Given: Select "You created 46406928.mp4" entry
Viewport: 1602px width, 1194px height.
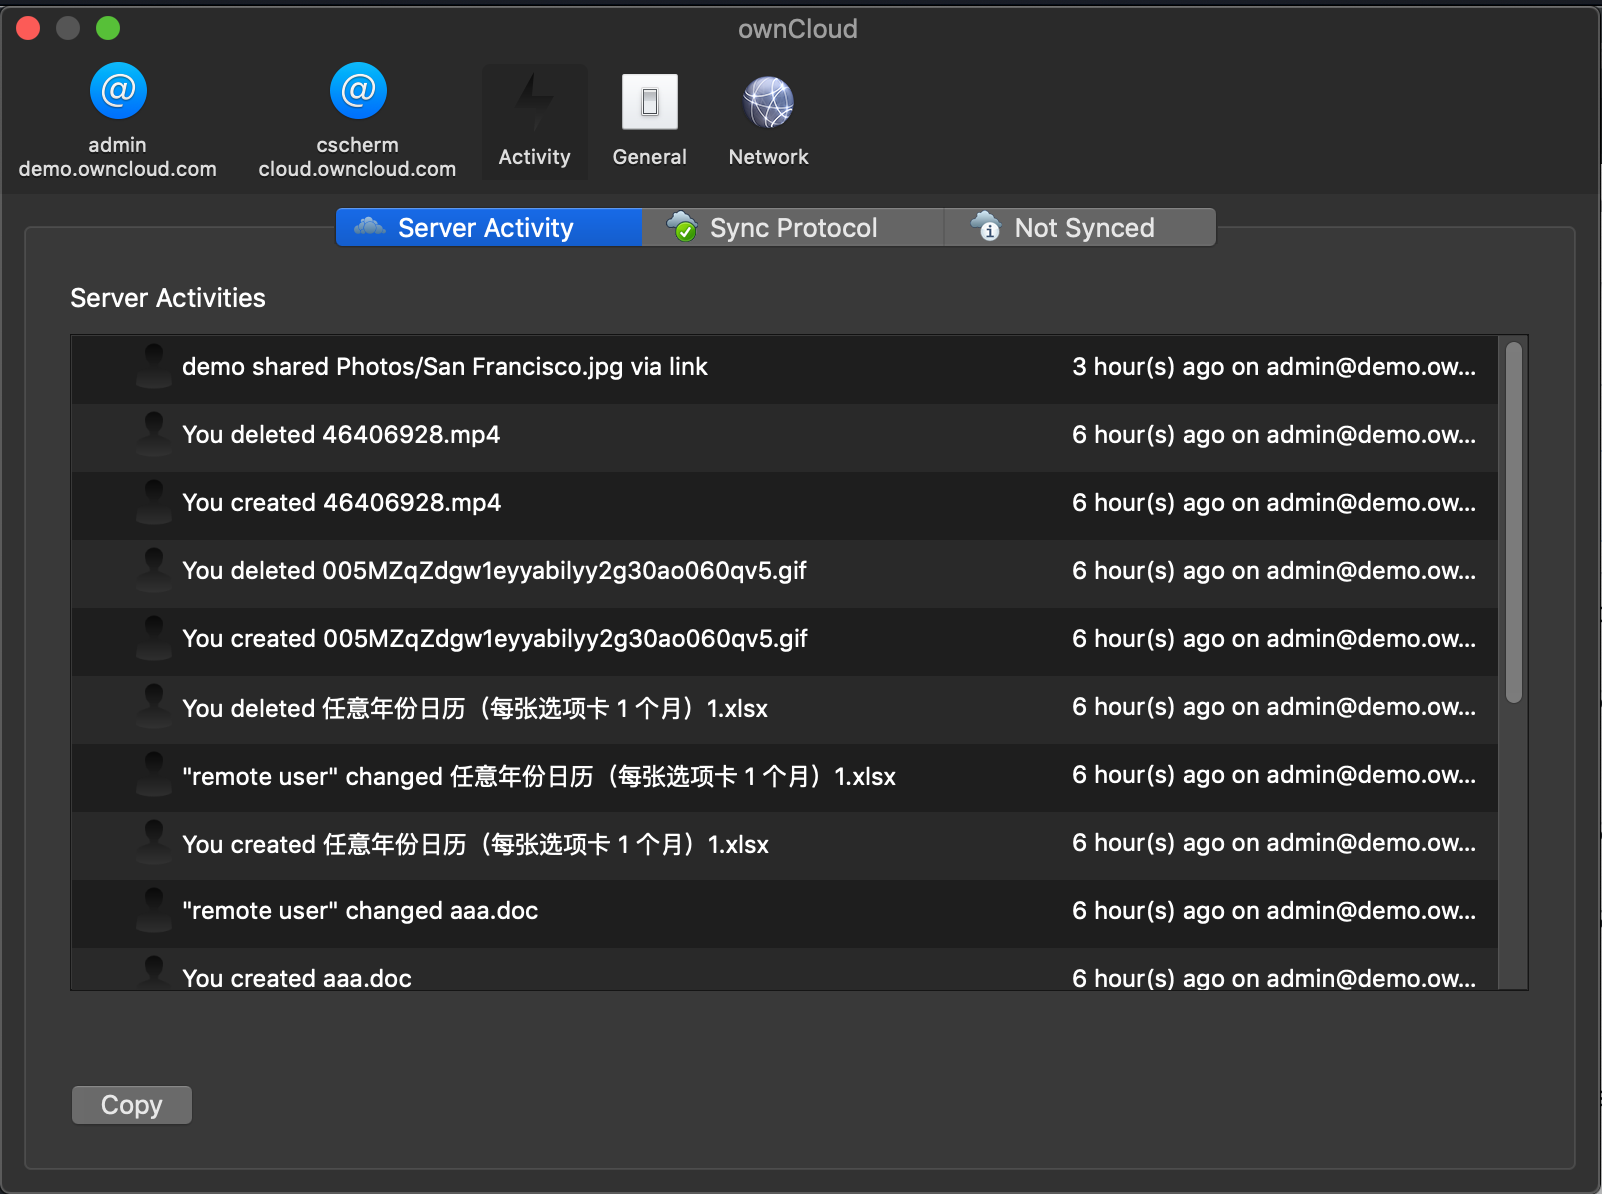Looking at the screenshot, I should 341,503.
